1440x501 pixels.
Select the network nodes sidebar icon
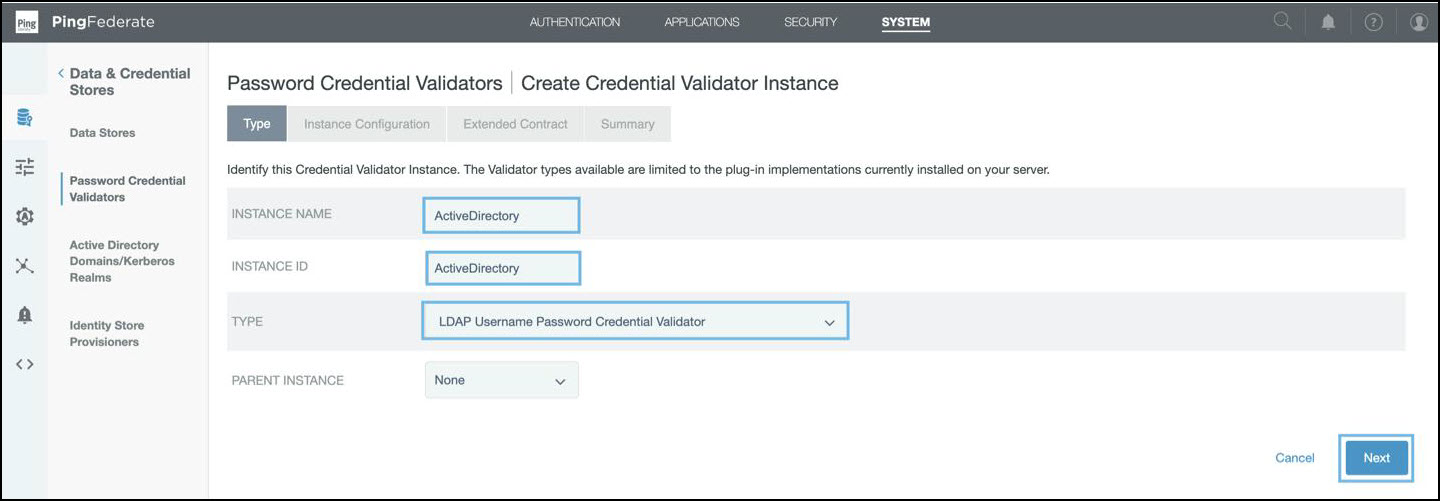pos(25,265)
